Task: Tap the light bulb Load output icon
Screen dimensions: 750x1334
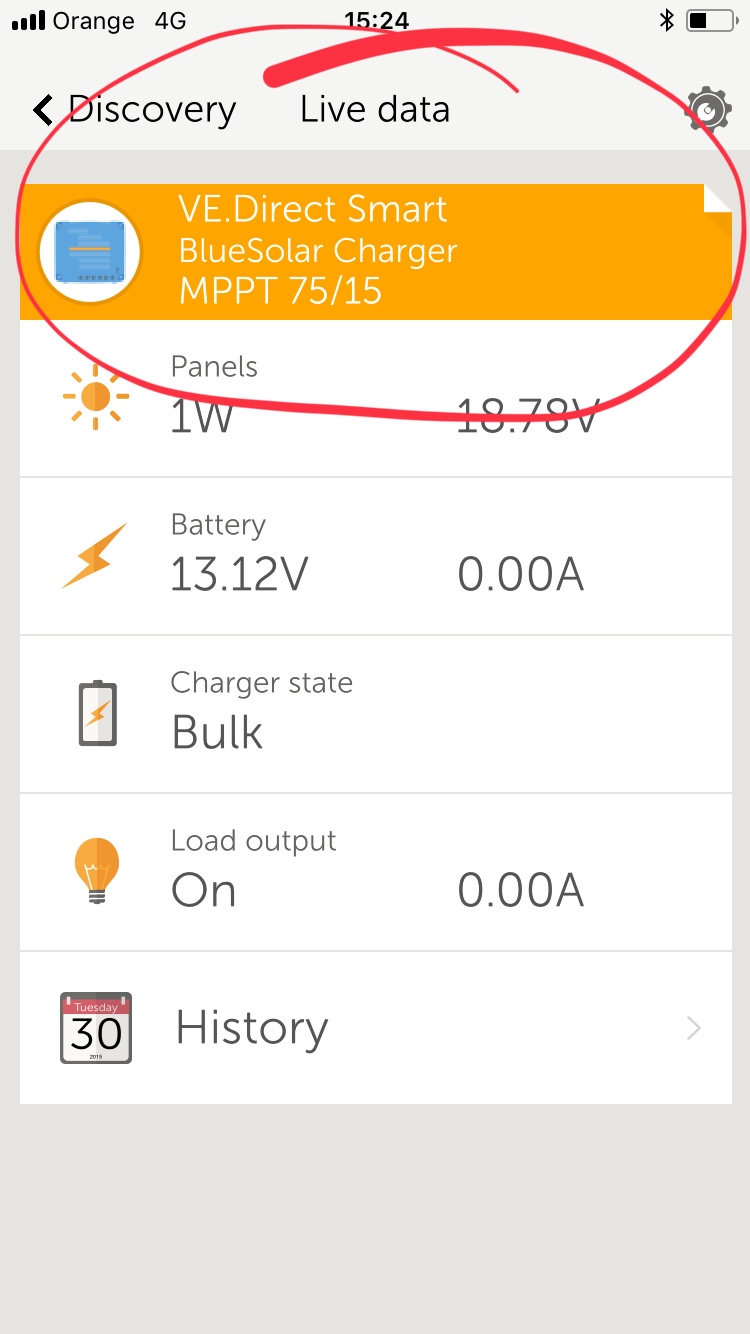Action: click(97, 871)
